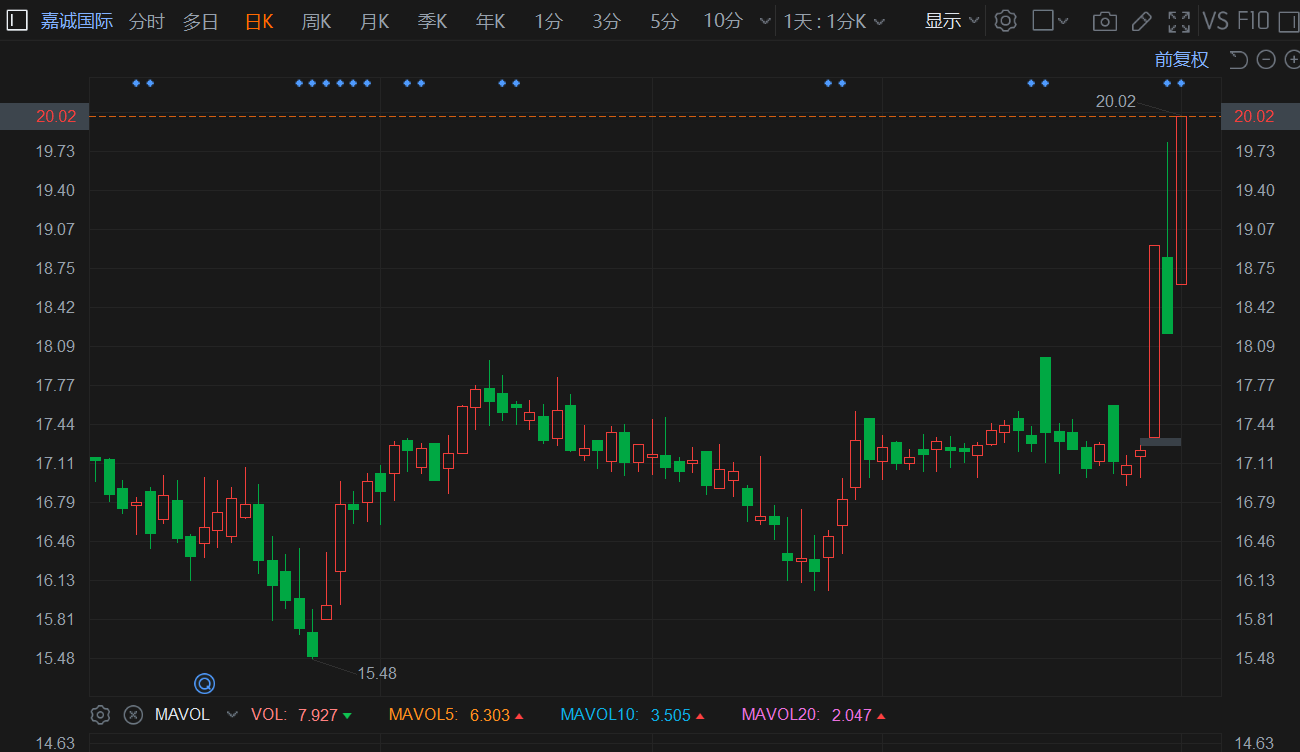This screenshot has width=1300, height=752.
Task: Click the blue Q event marker
Action: pos(204,684)
